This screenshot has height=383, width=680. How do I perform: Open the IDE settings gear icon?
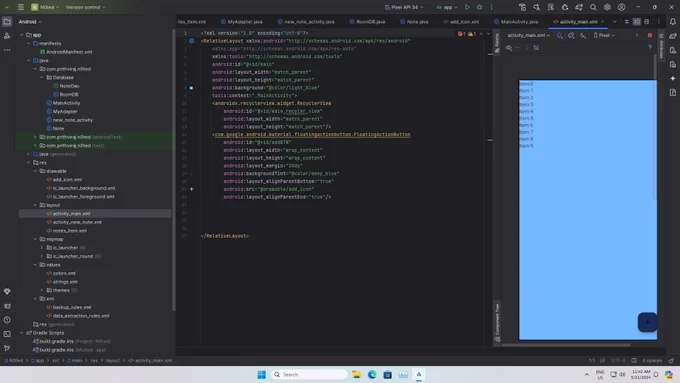tap(607, 7)
